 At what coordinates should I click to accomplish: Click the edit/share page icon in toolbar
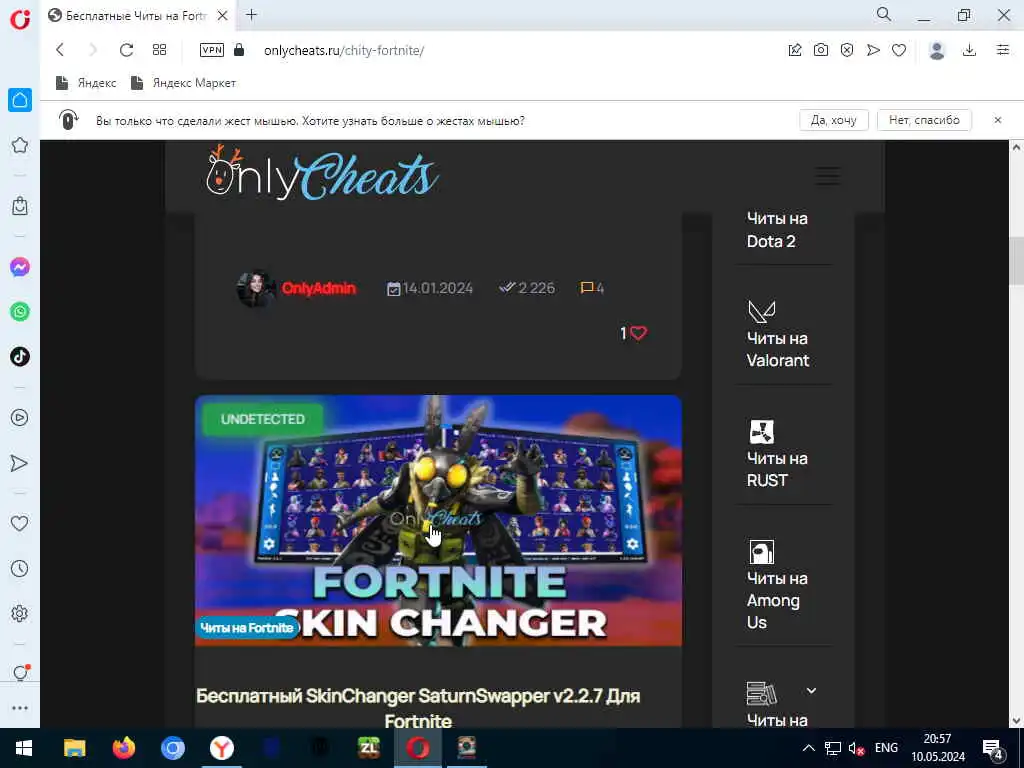(795, 50)
